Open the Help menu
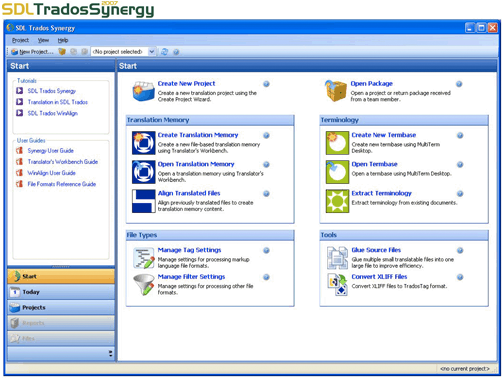This screenshot has width=503, height=382. pos(63,40)
